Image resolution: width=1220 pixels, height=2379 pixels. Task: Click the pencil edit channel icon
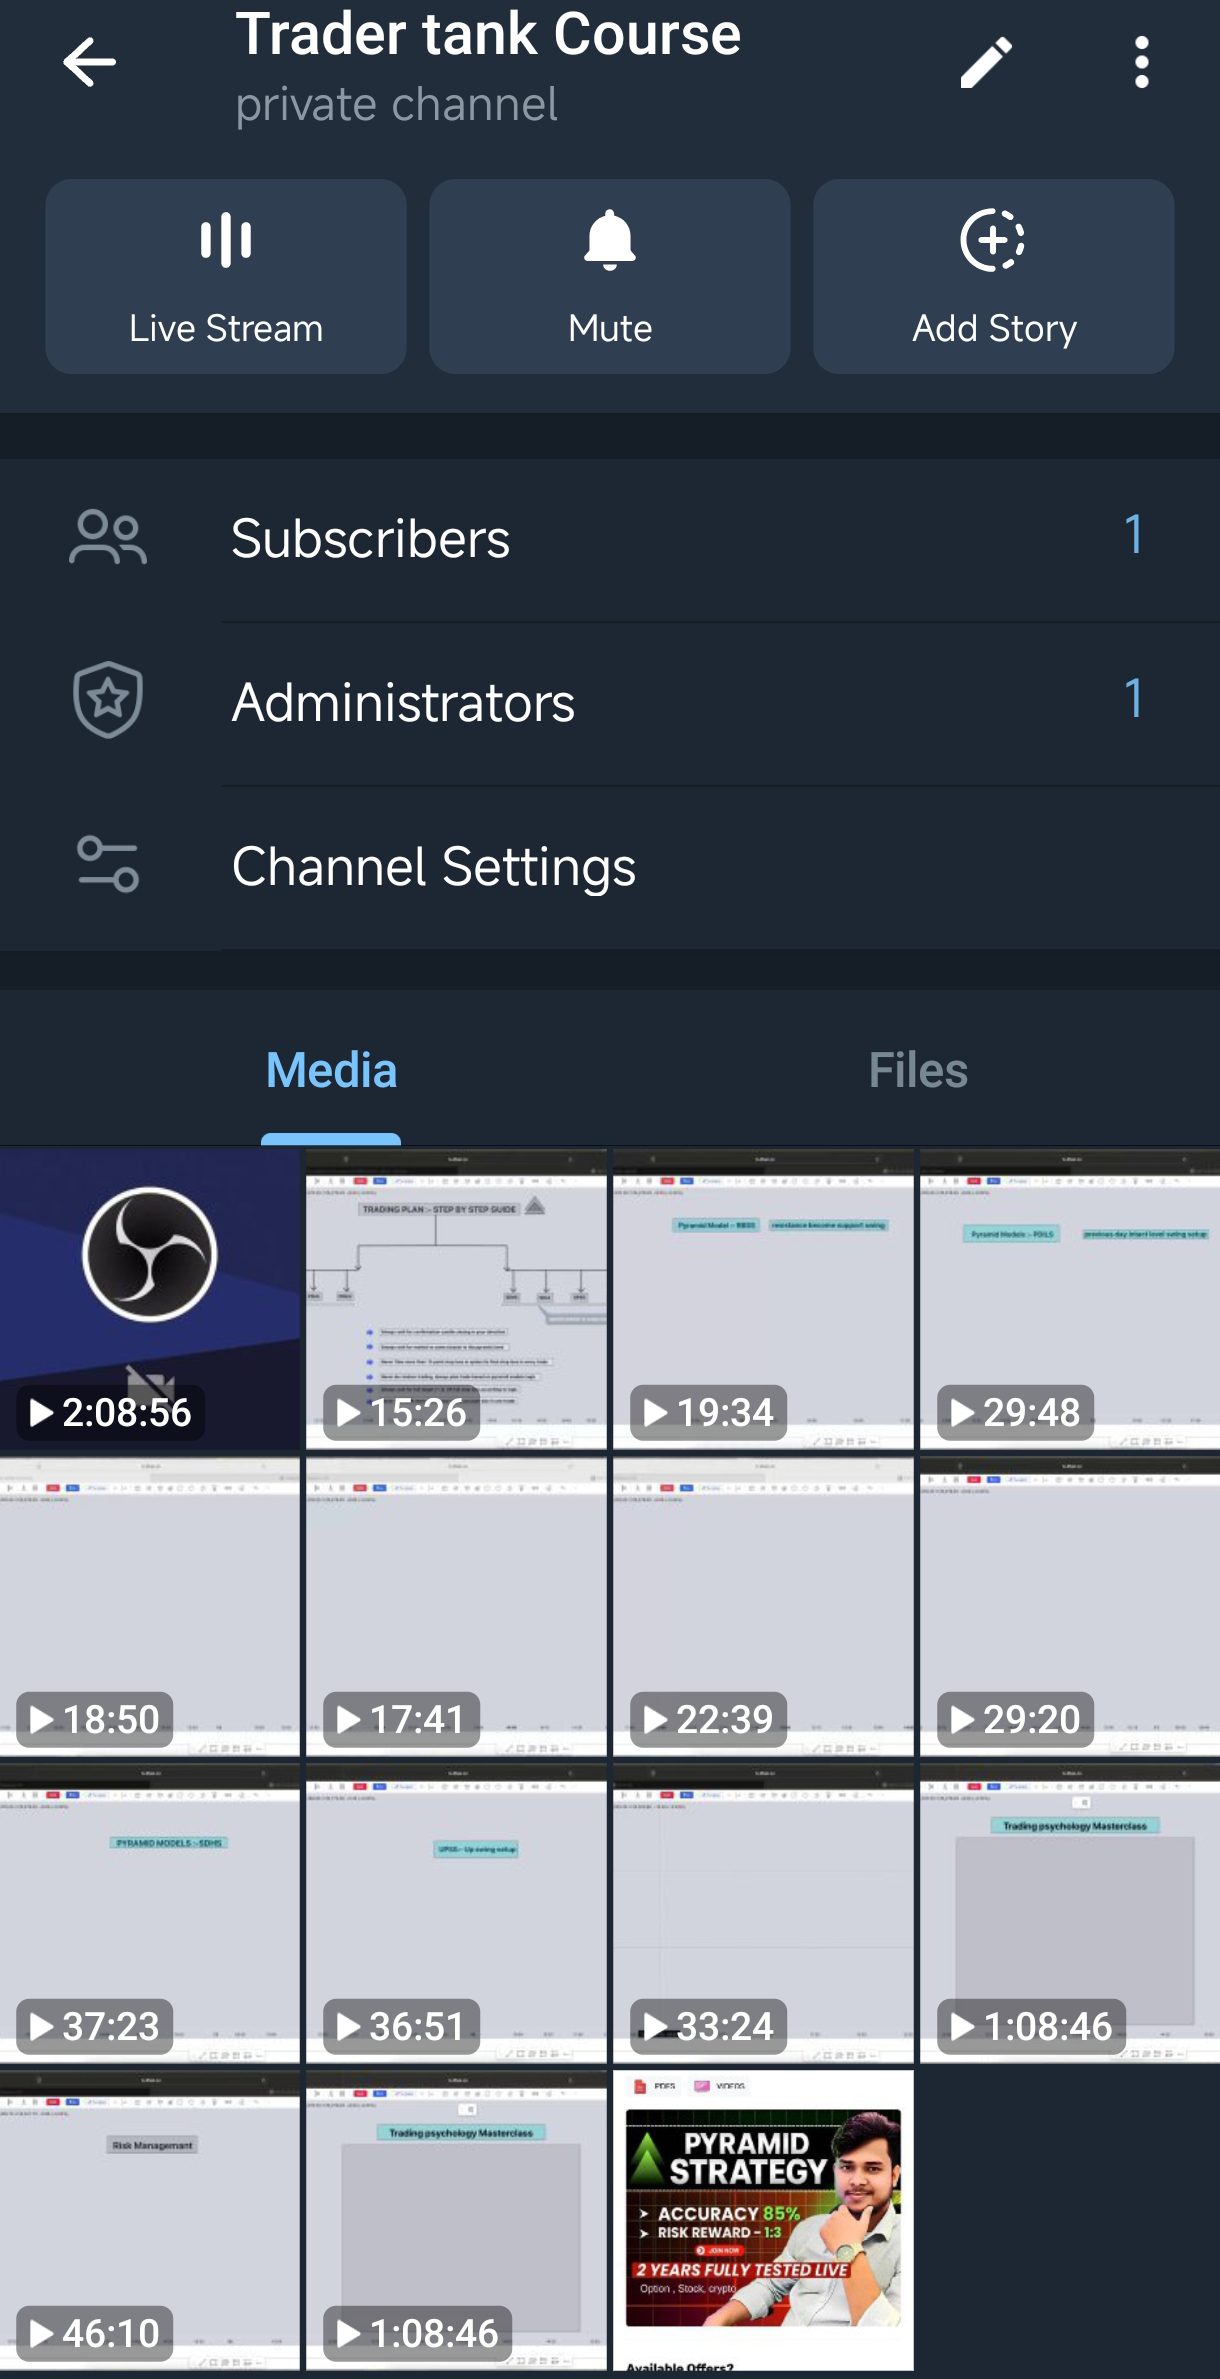986,63
